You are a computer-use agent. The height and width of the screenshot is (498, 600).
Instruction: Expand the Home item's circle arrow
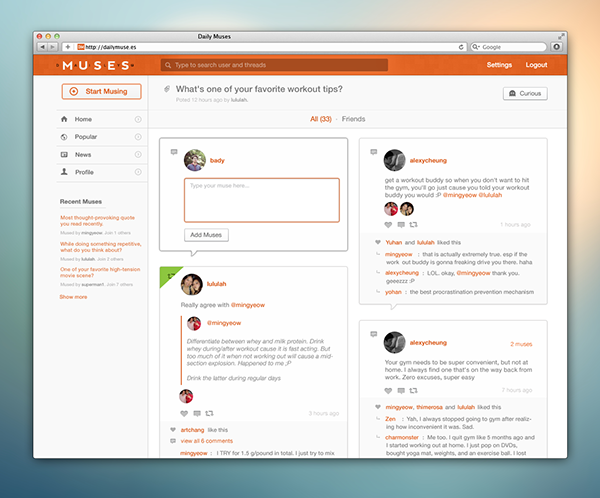(x=138, y=119)
